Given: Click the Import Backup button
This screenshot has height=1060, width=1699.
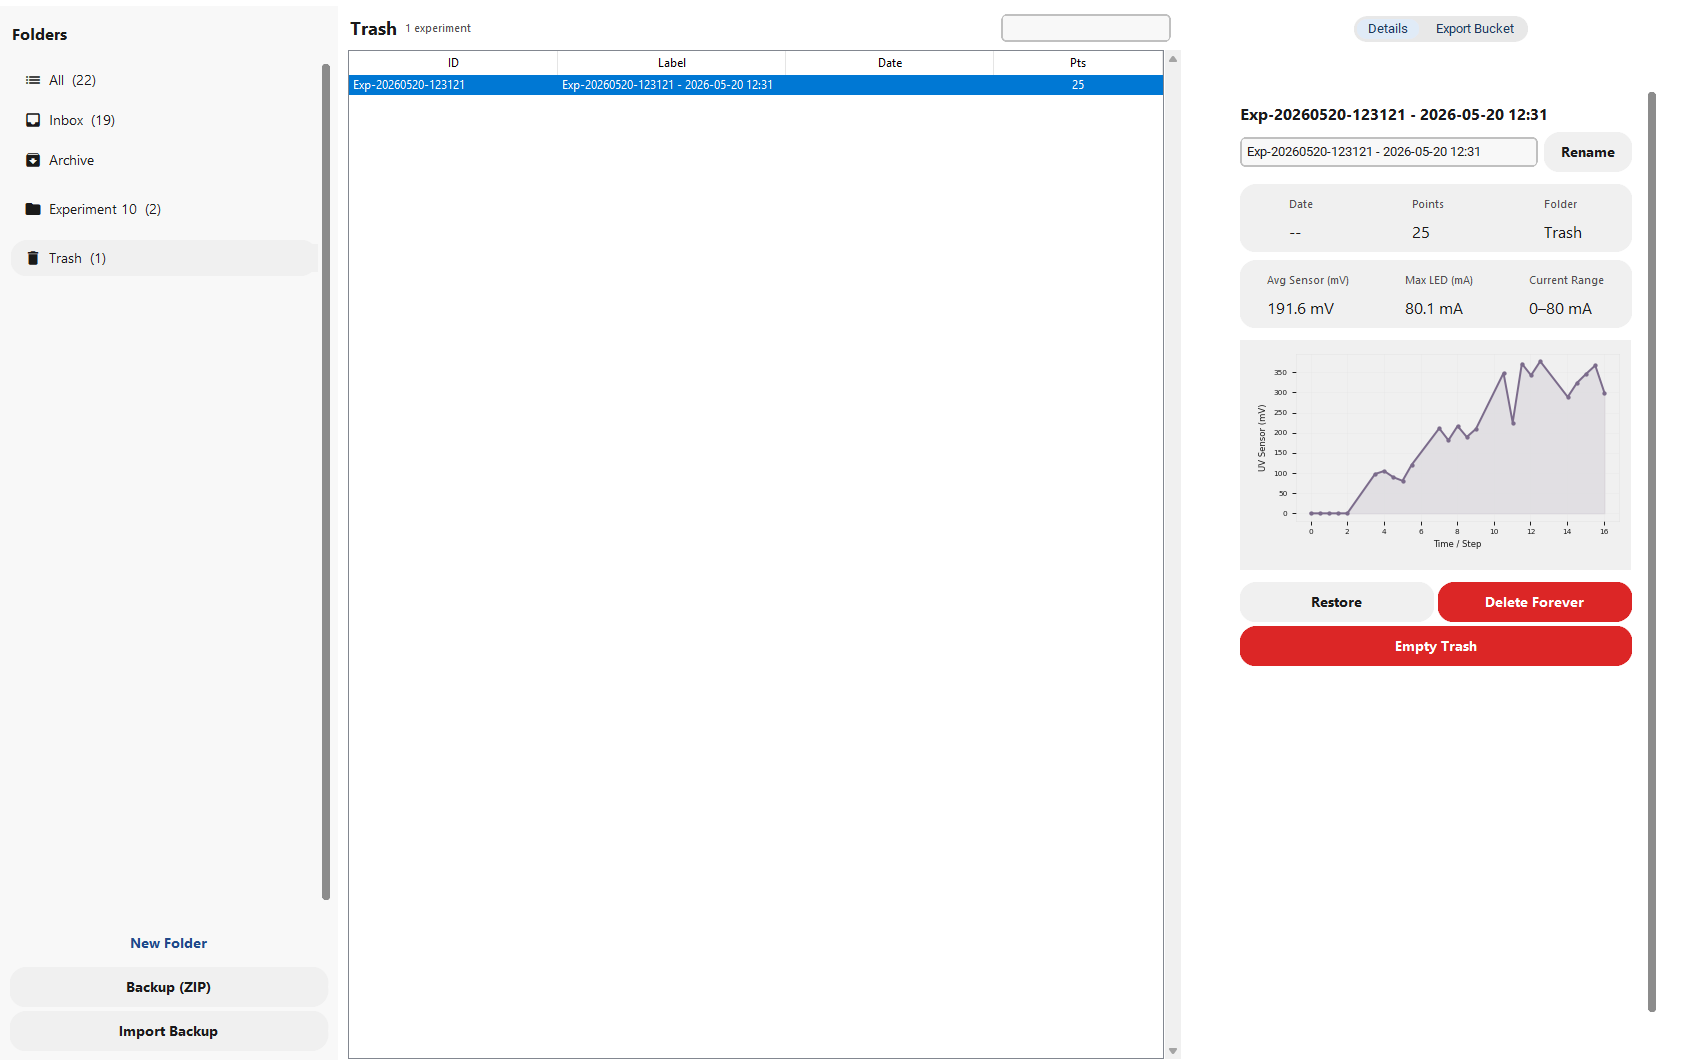Looking at the screenshot, I should tap(168, 1031).
